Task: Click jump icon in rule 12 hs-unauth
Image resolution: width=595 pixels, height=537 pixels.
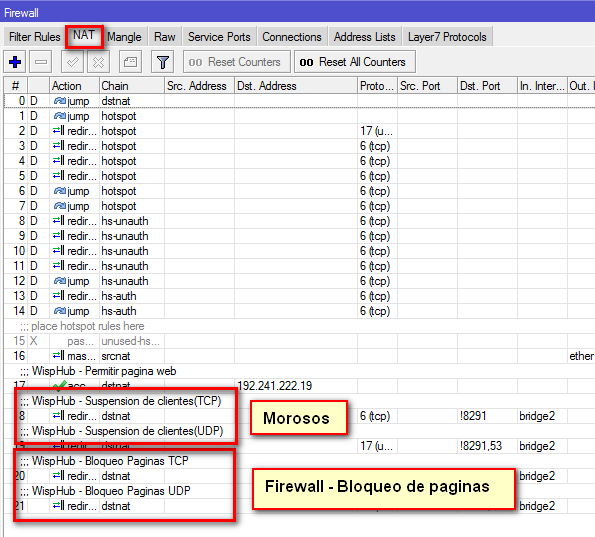Action: [60, 281]
